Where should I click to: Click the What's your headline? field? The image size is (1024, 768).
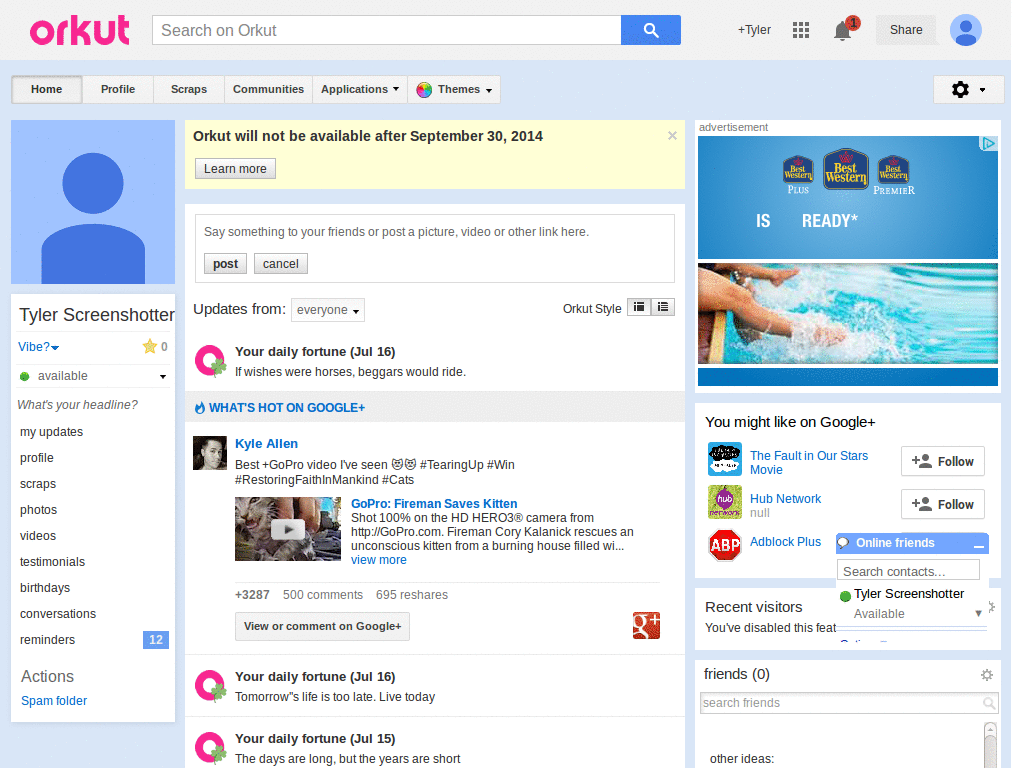pos(78,405)
